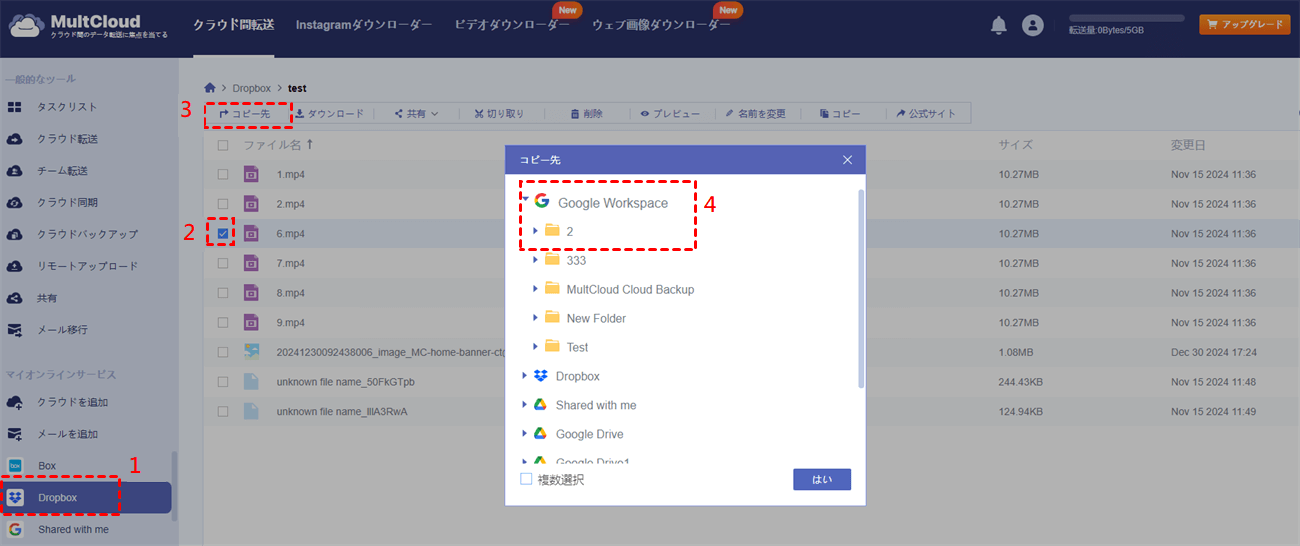Click the 公式サイト toolbar button
Screen dimensions: 1300x546
pyautogui.click(x=926, y=114)
